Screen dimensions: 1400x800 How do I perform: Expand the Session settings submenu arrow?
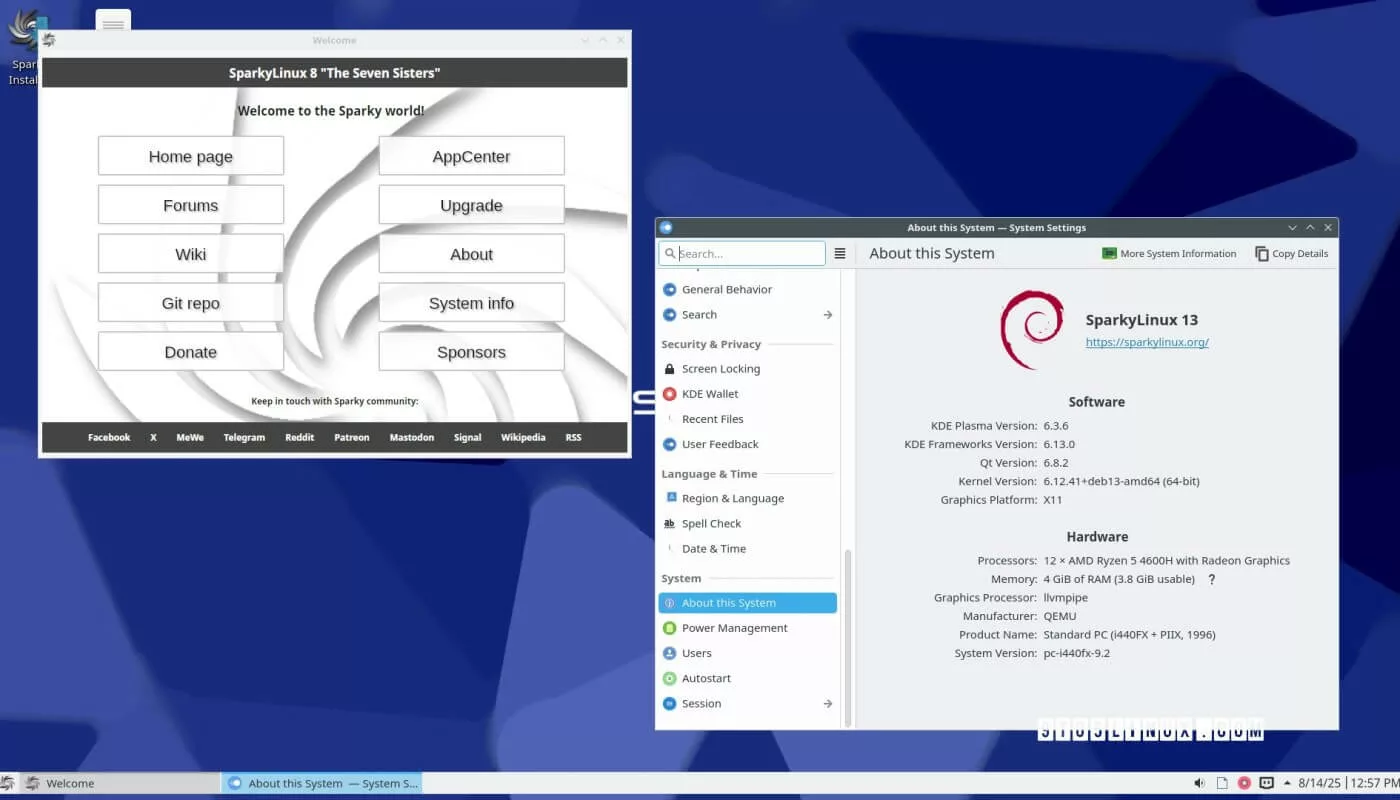pos(828,704)
